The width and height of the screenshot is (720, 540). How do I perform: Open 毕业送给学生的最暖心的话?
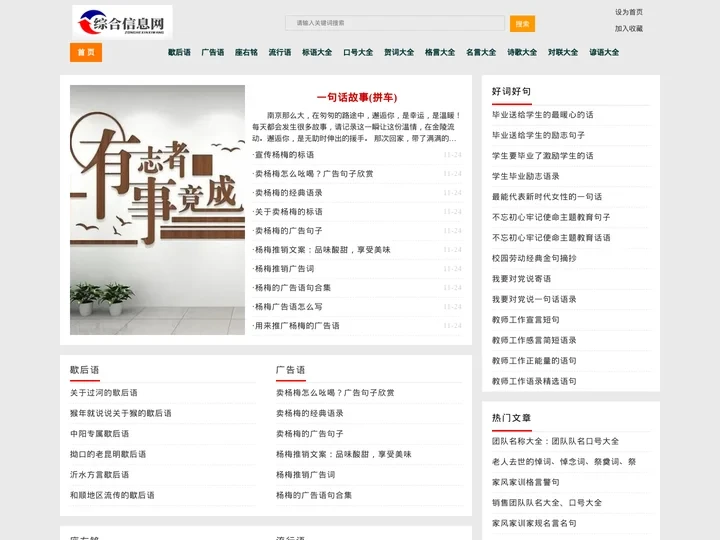click(x=543, y=115)
